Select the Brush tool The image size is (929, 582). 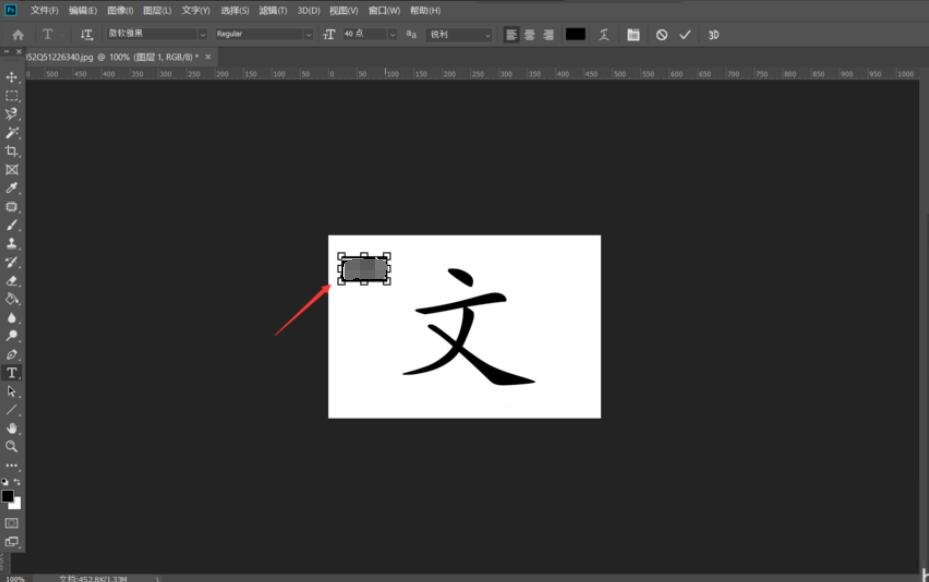(x=12, y=225)
